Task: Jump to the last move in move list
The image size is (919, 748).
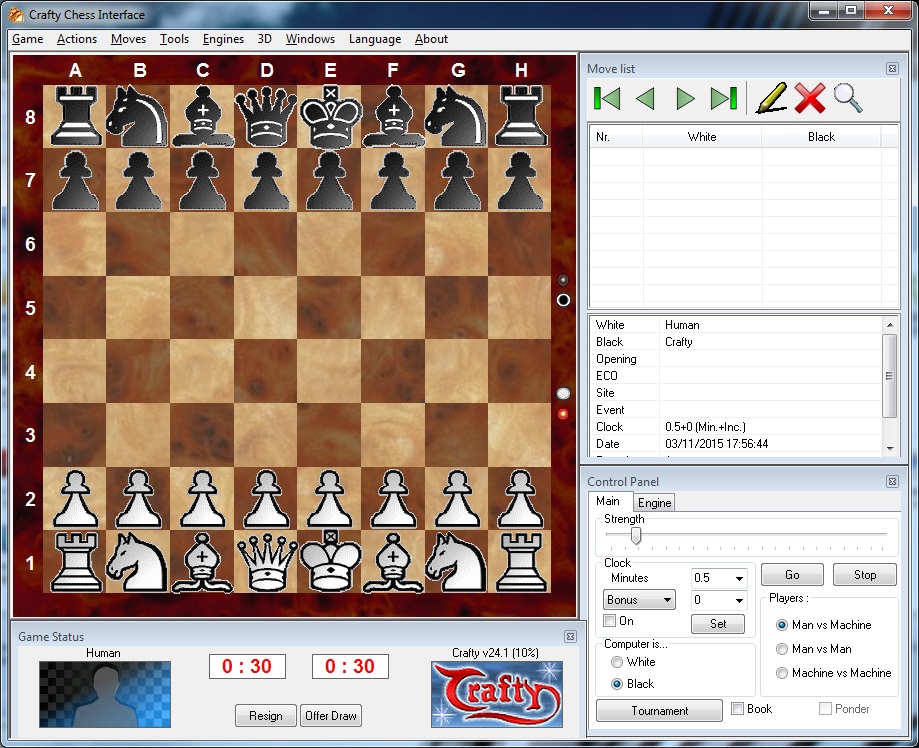Action: [724, 97]
